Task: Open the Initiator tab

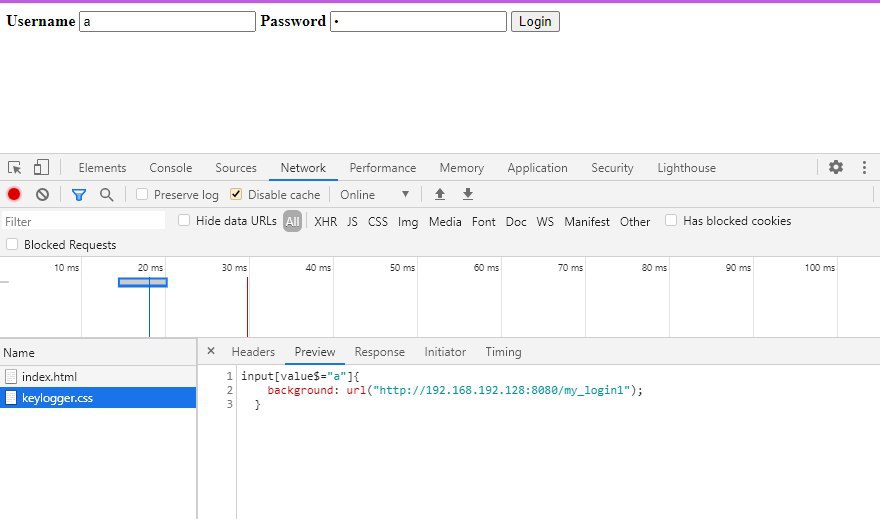Action: pyautogui.click(x=445, y=352)
